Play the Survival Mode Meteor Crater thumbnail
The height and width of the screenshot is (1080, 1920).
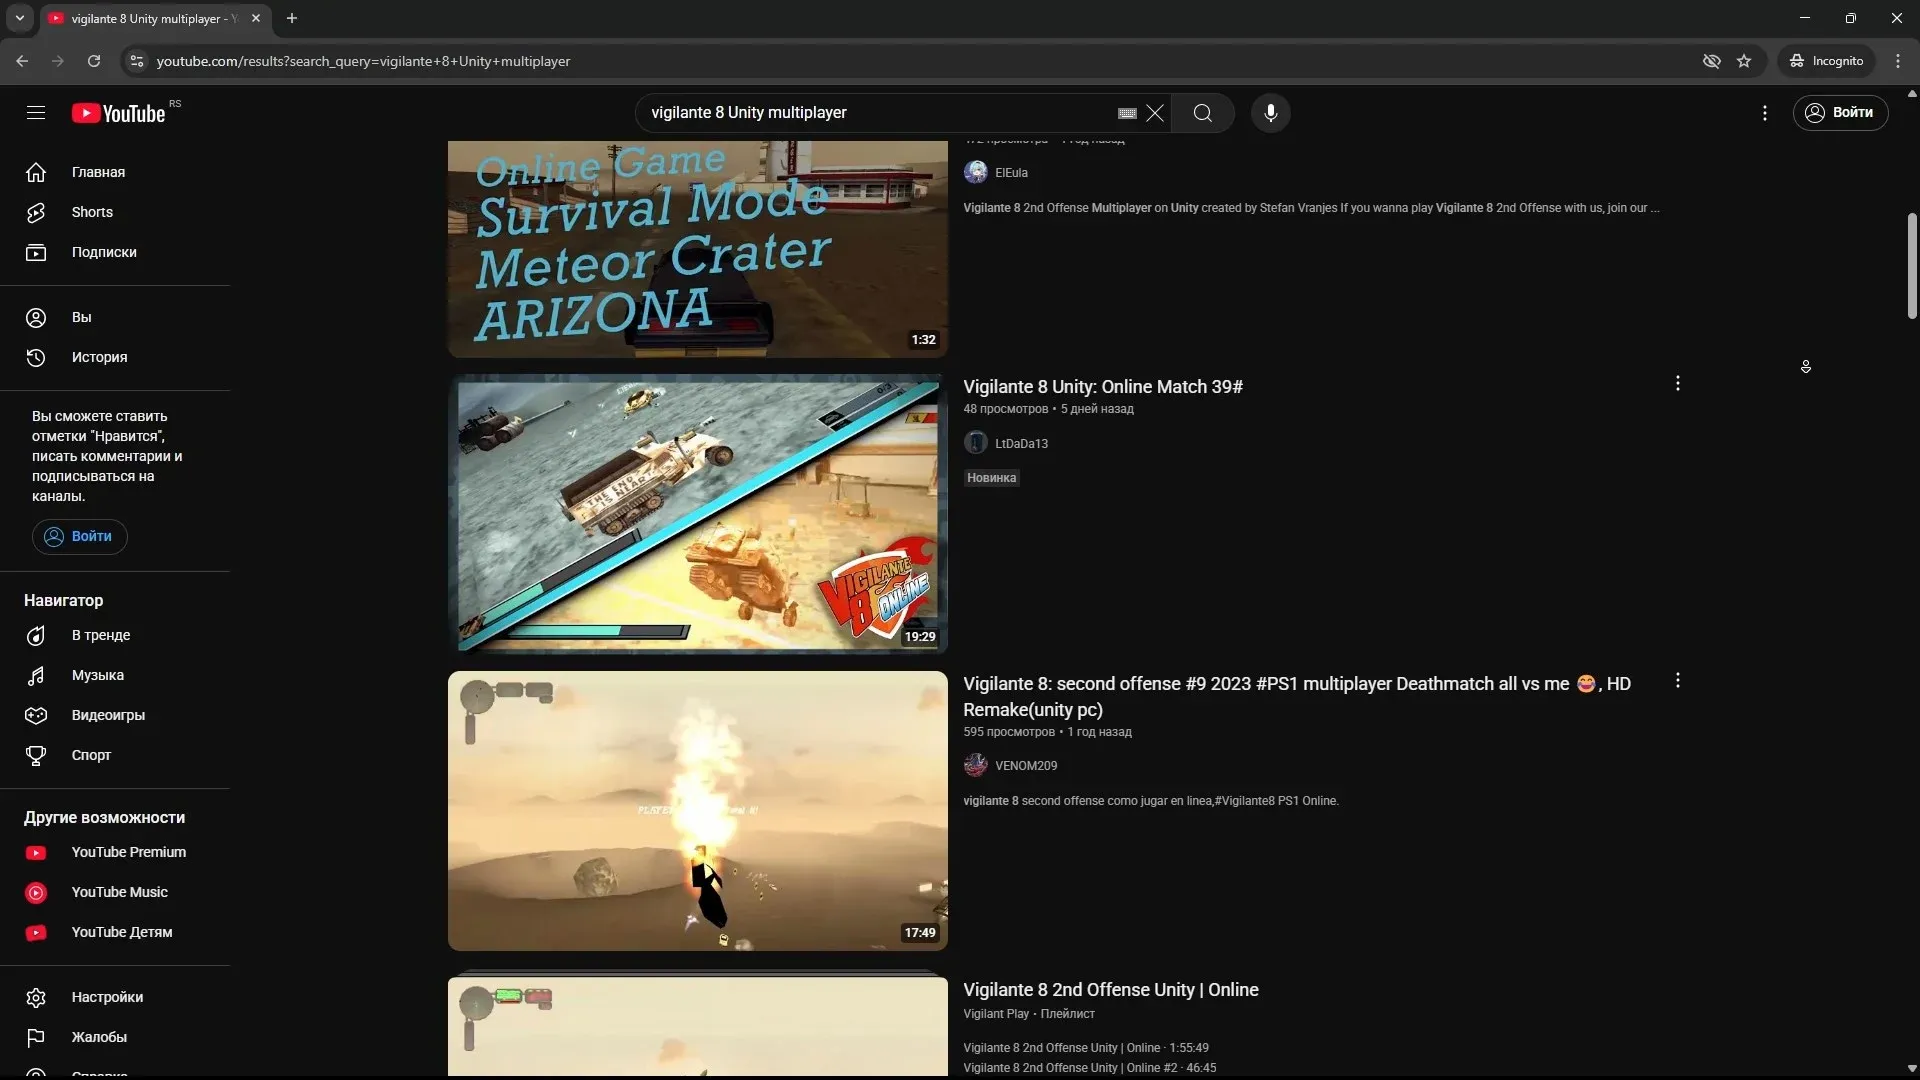pos(697,249)
